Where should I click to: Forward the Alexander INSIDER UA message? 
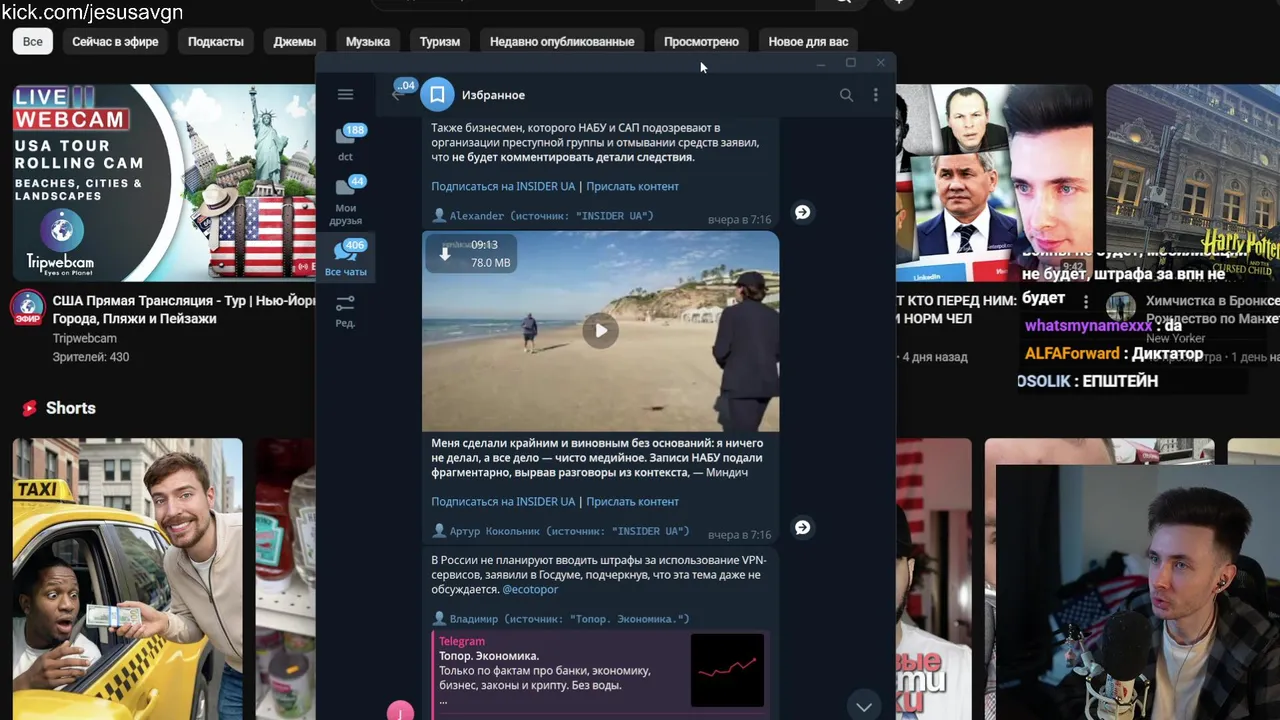click(x=802, y=212)
